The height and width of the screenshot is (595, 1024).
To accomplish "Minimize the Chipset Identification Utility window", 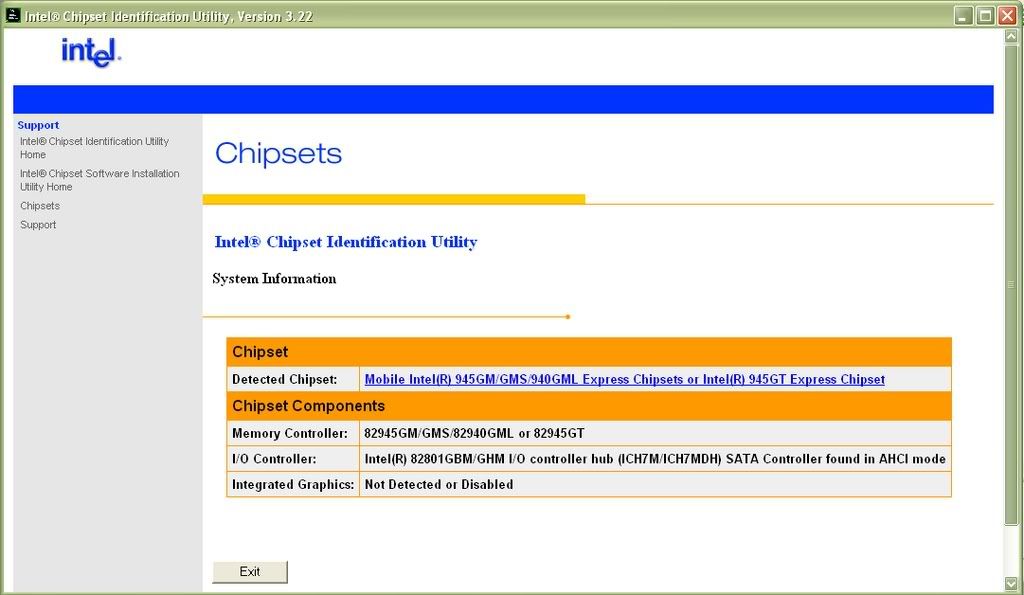I will coord(963,15).
